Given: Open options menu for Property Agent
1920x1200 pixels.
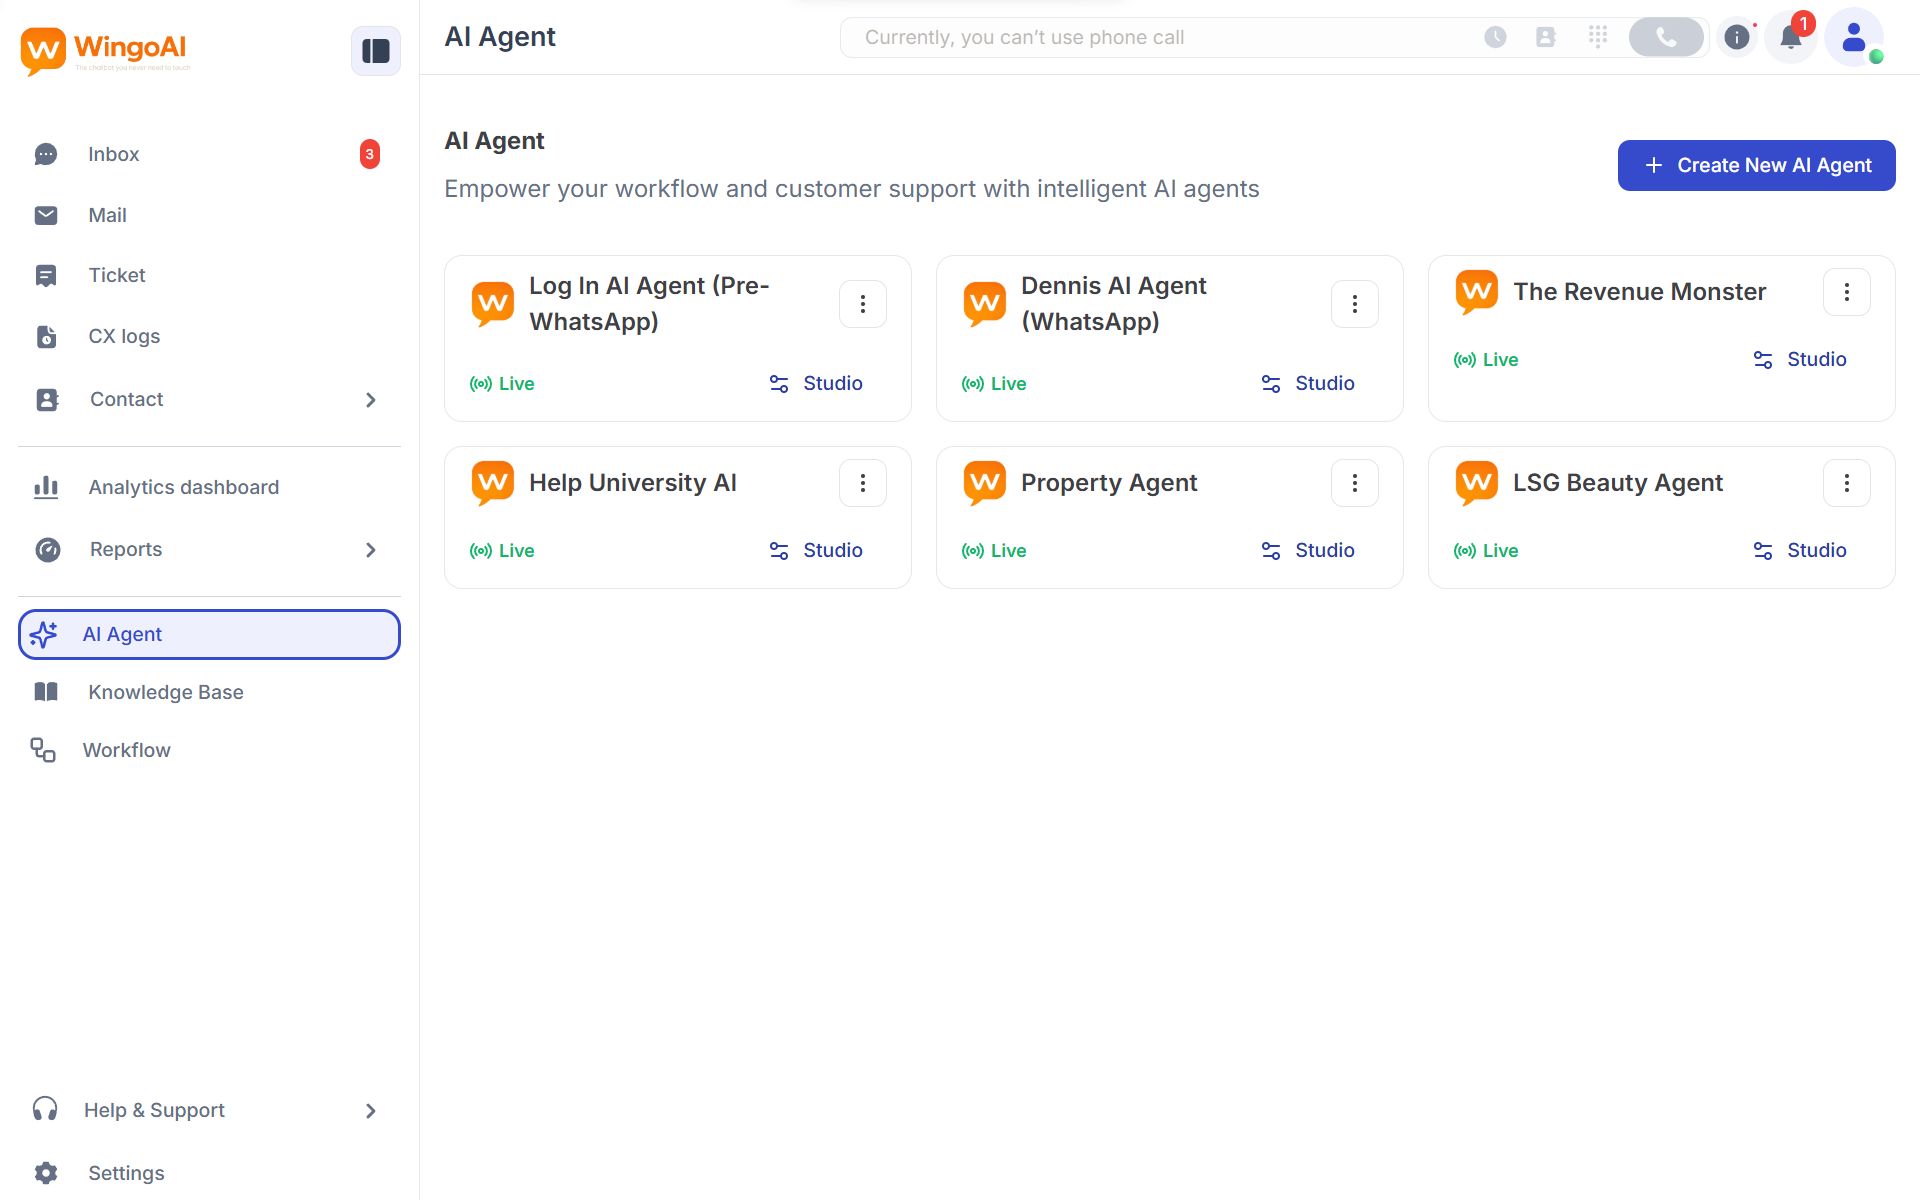Looking at the screenshot, I should click(x=1354, y=483).
